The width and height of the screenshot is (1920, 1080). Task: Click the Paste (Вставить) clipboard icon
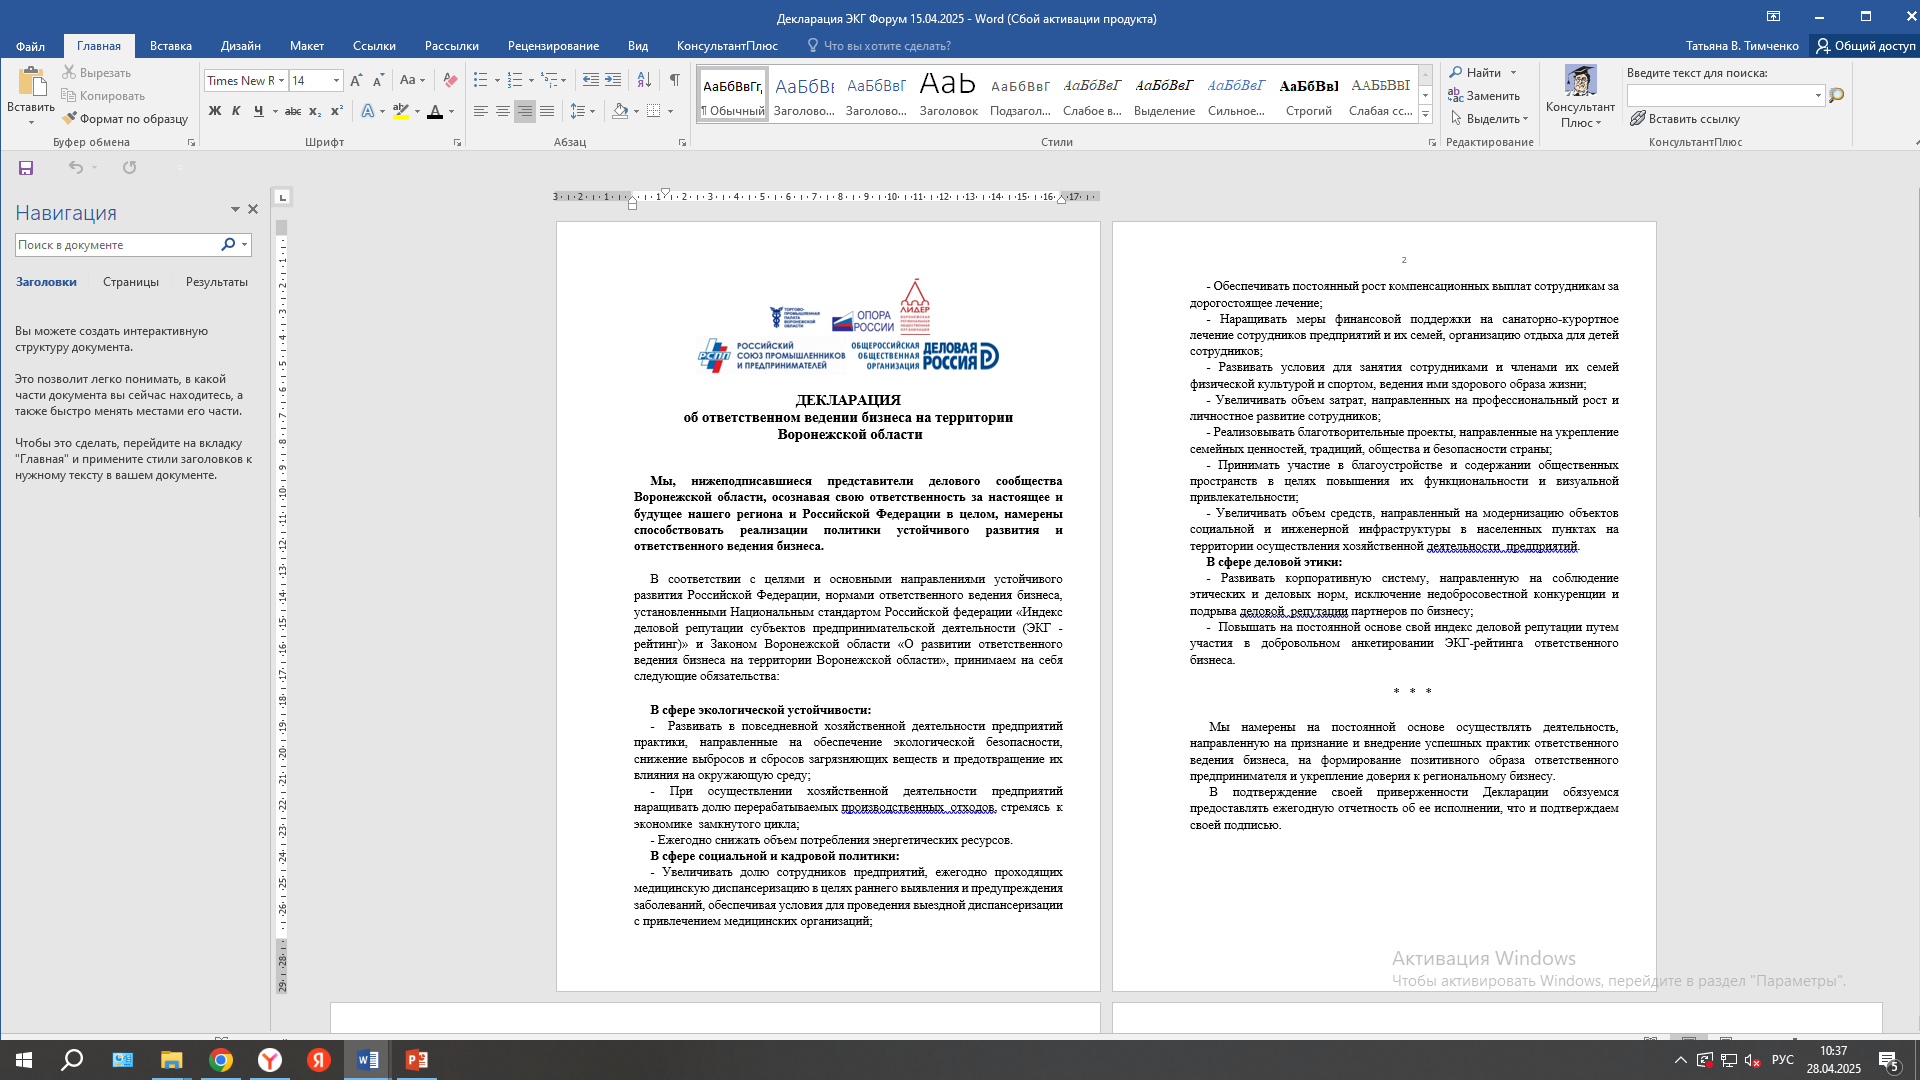[x=31, y=82]
